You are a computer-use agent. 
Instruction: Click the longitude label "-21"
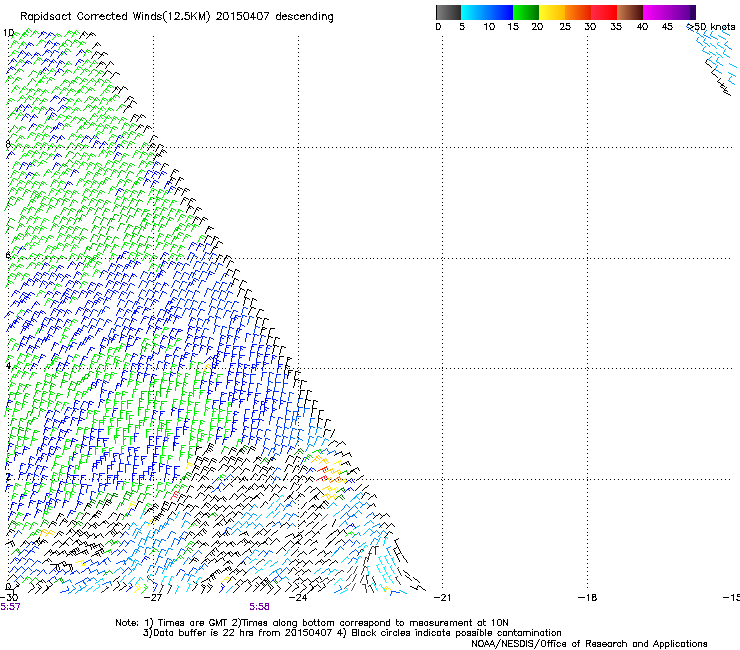click(x=442, y=597)
